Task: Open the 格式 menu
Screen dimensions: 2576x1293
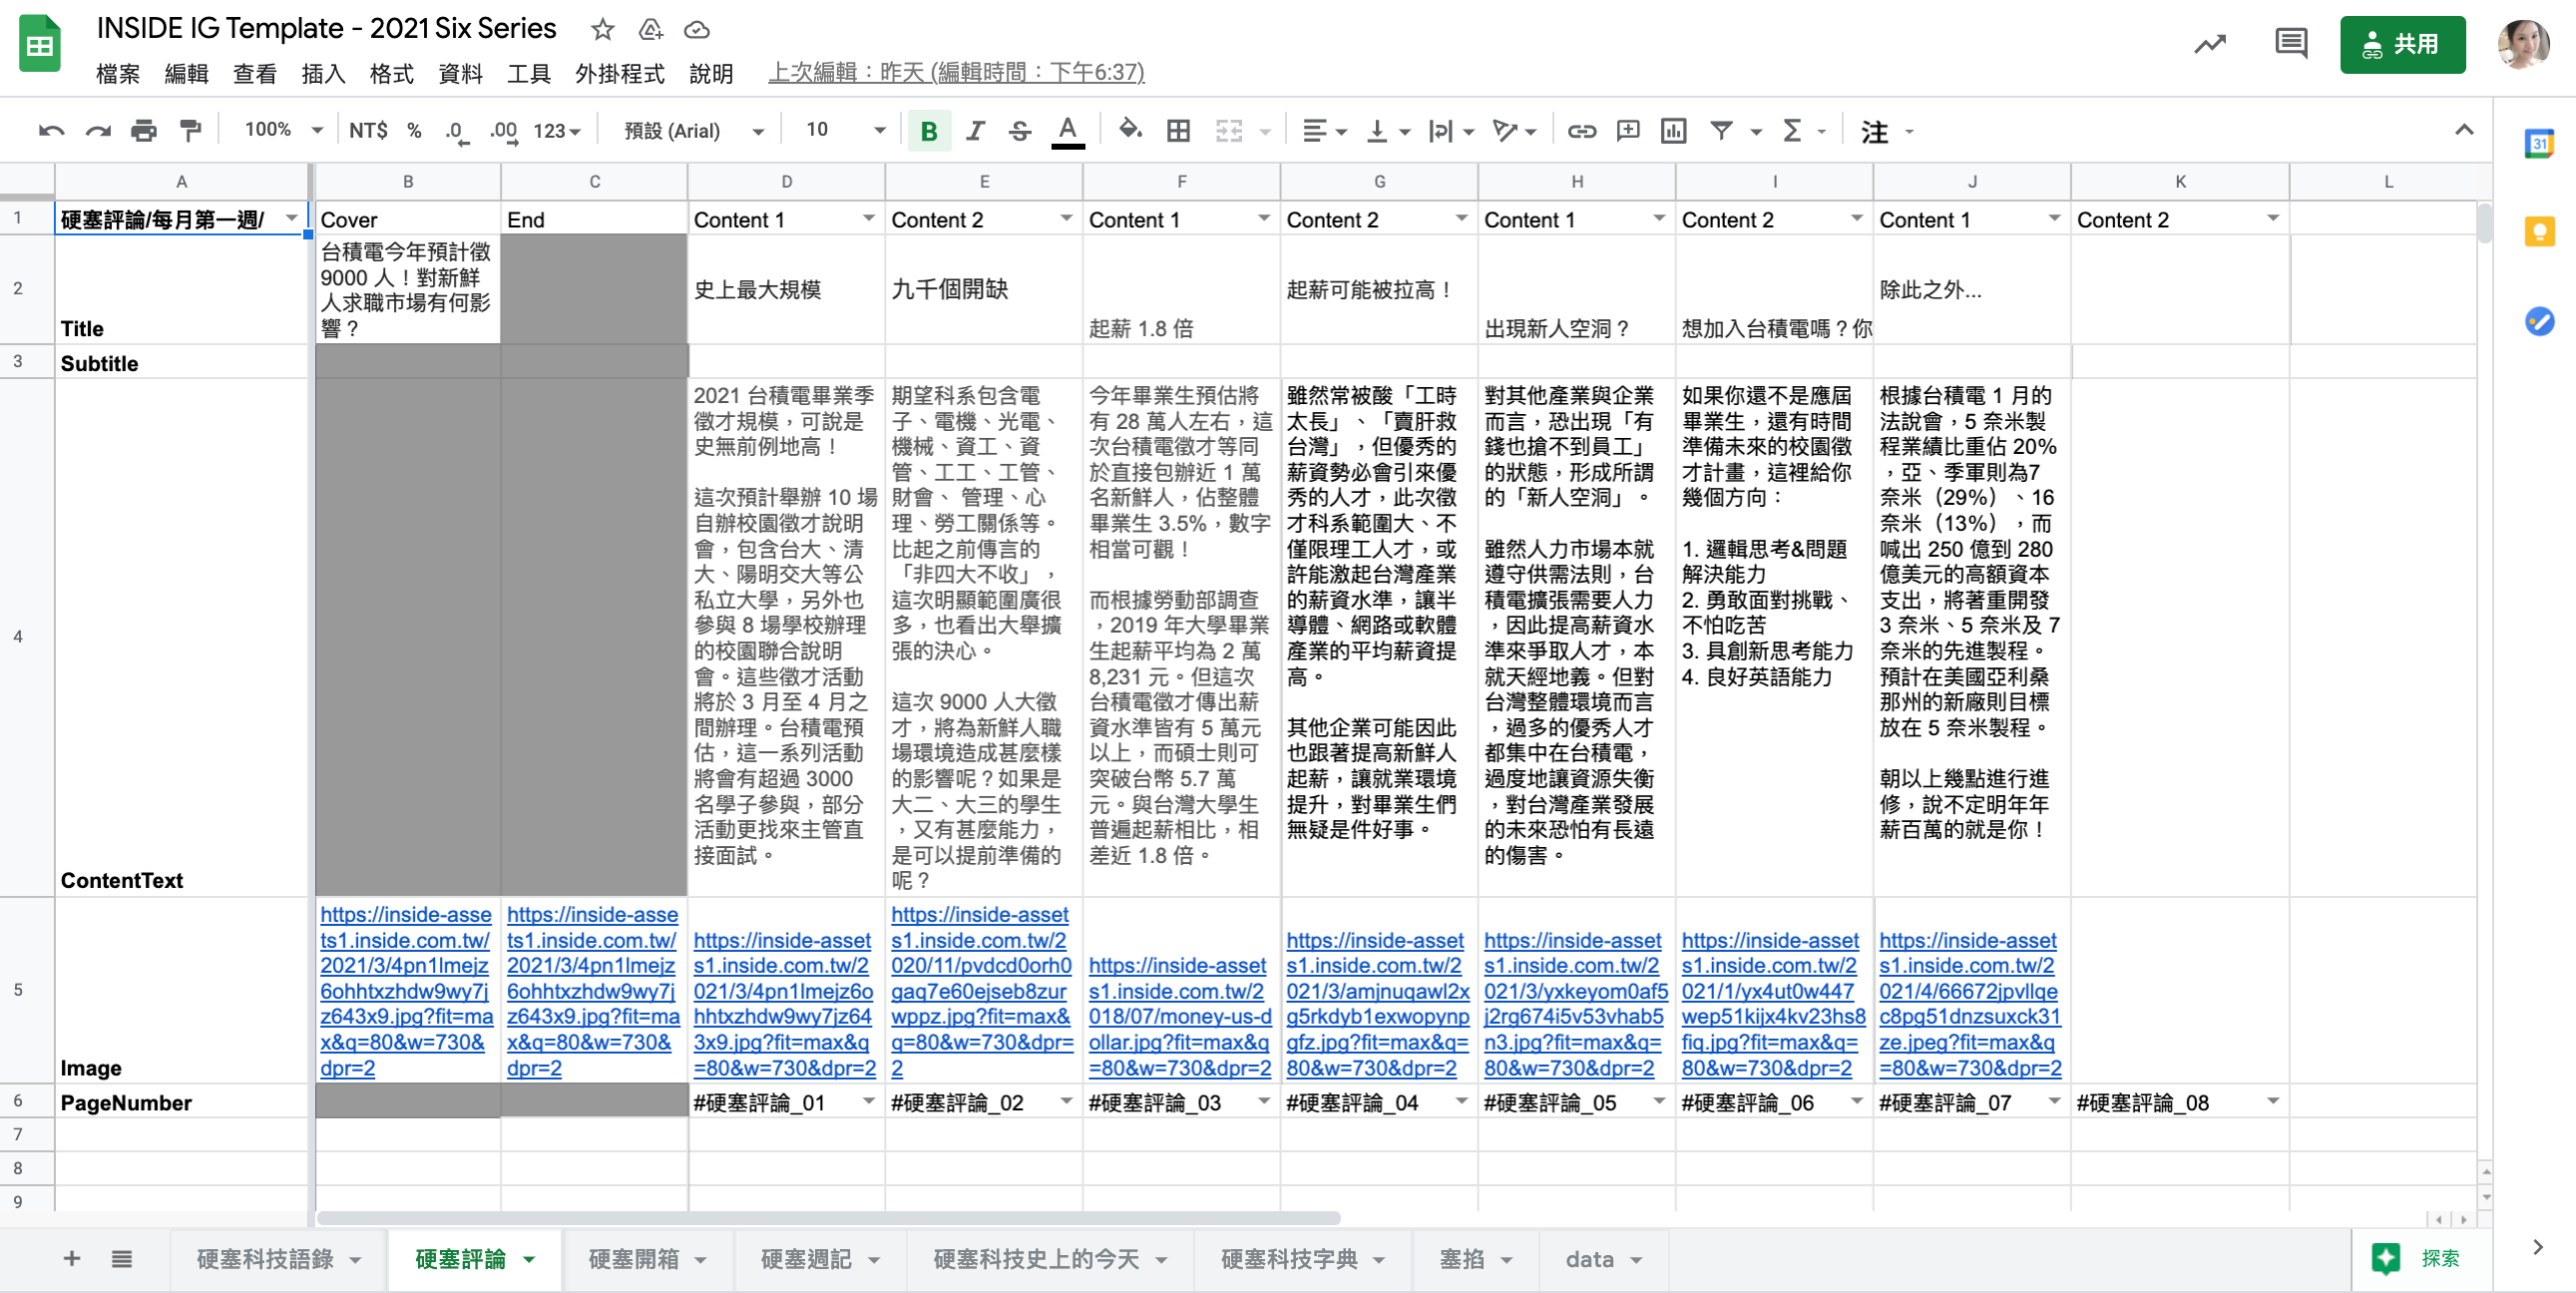Action: pyautogui.click(x=391, y=73)
